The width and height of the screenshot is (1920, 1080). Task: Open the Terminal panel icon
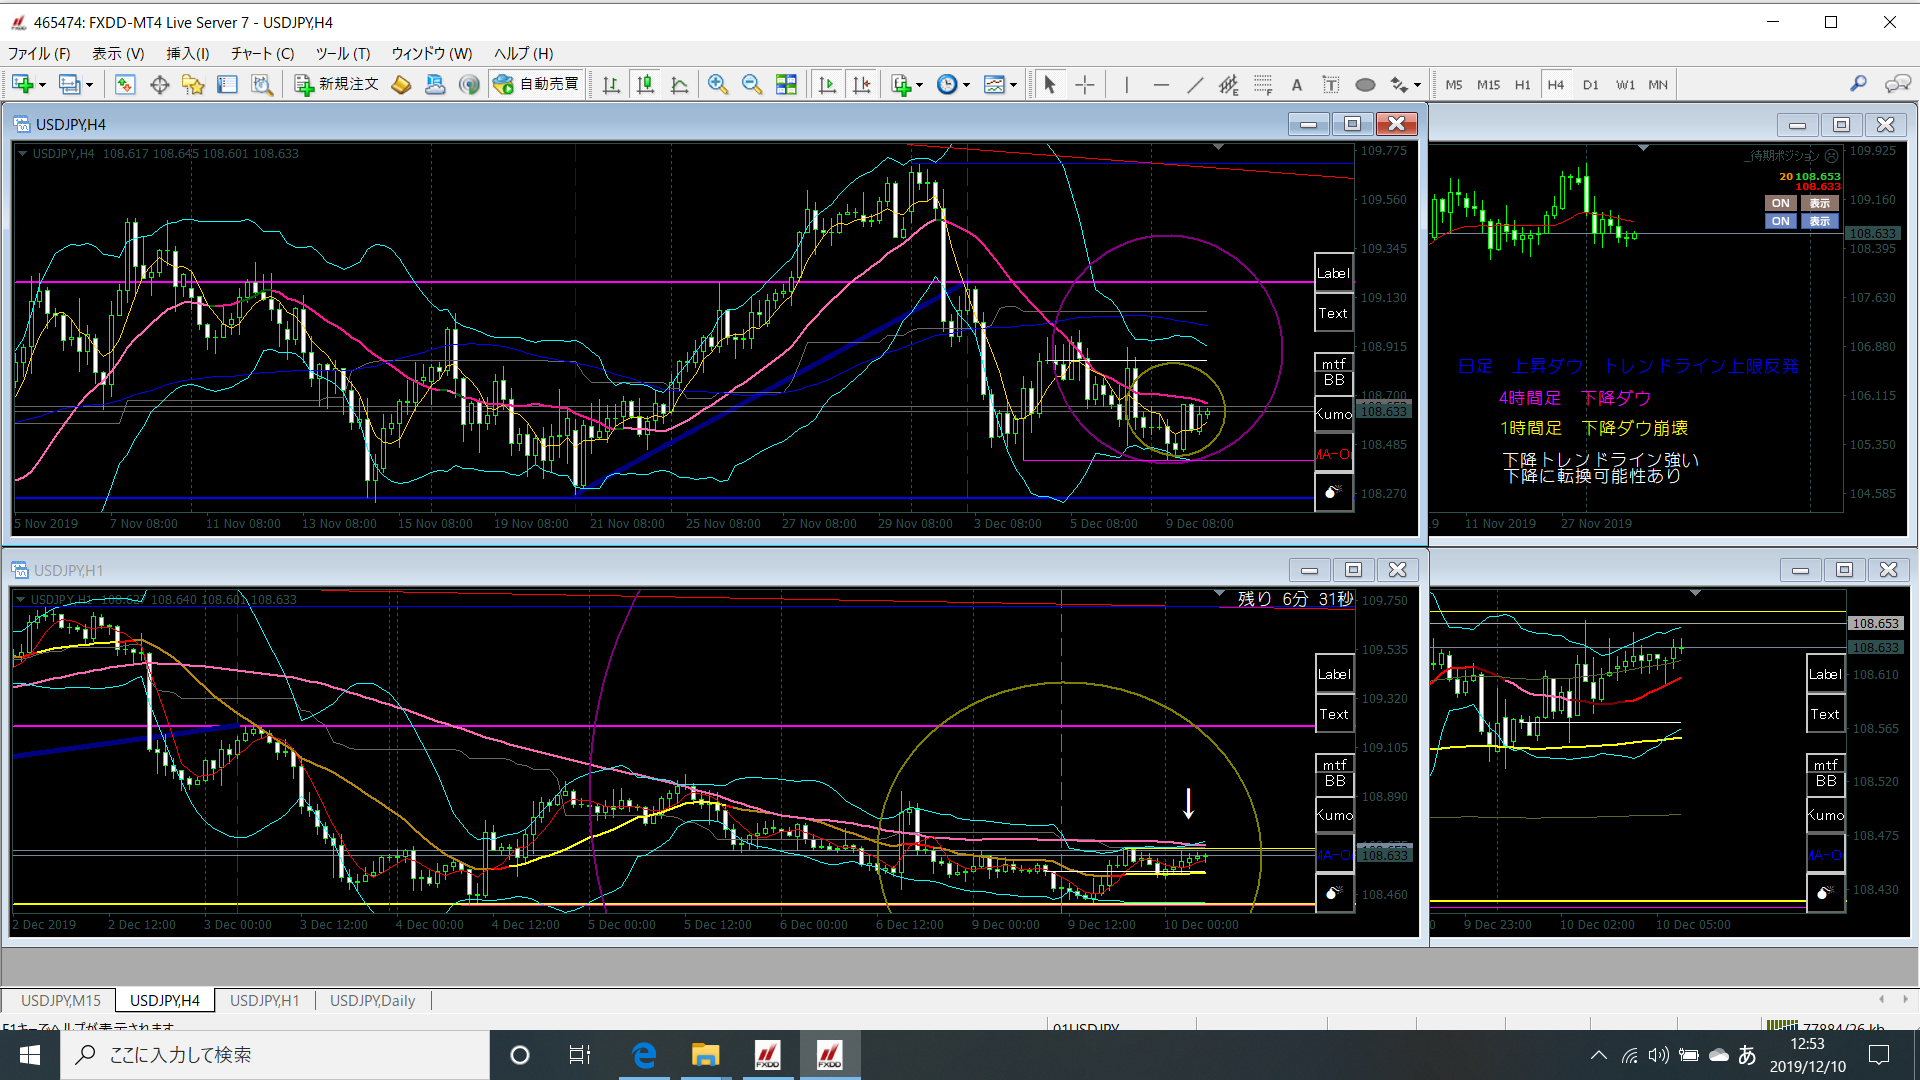point(227,85)
